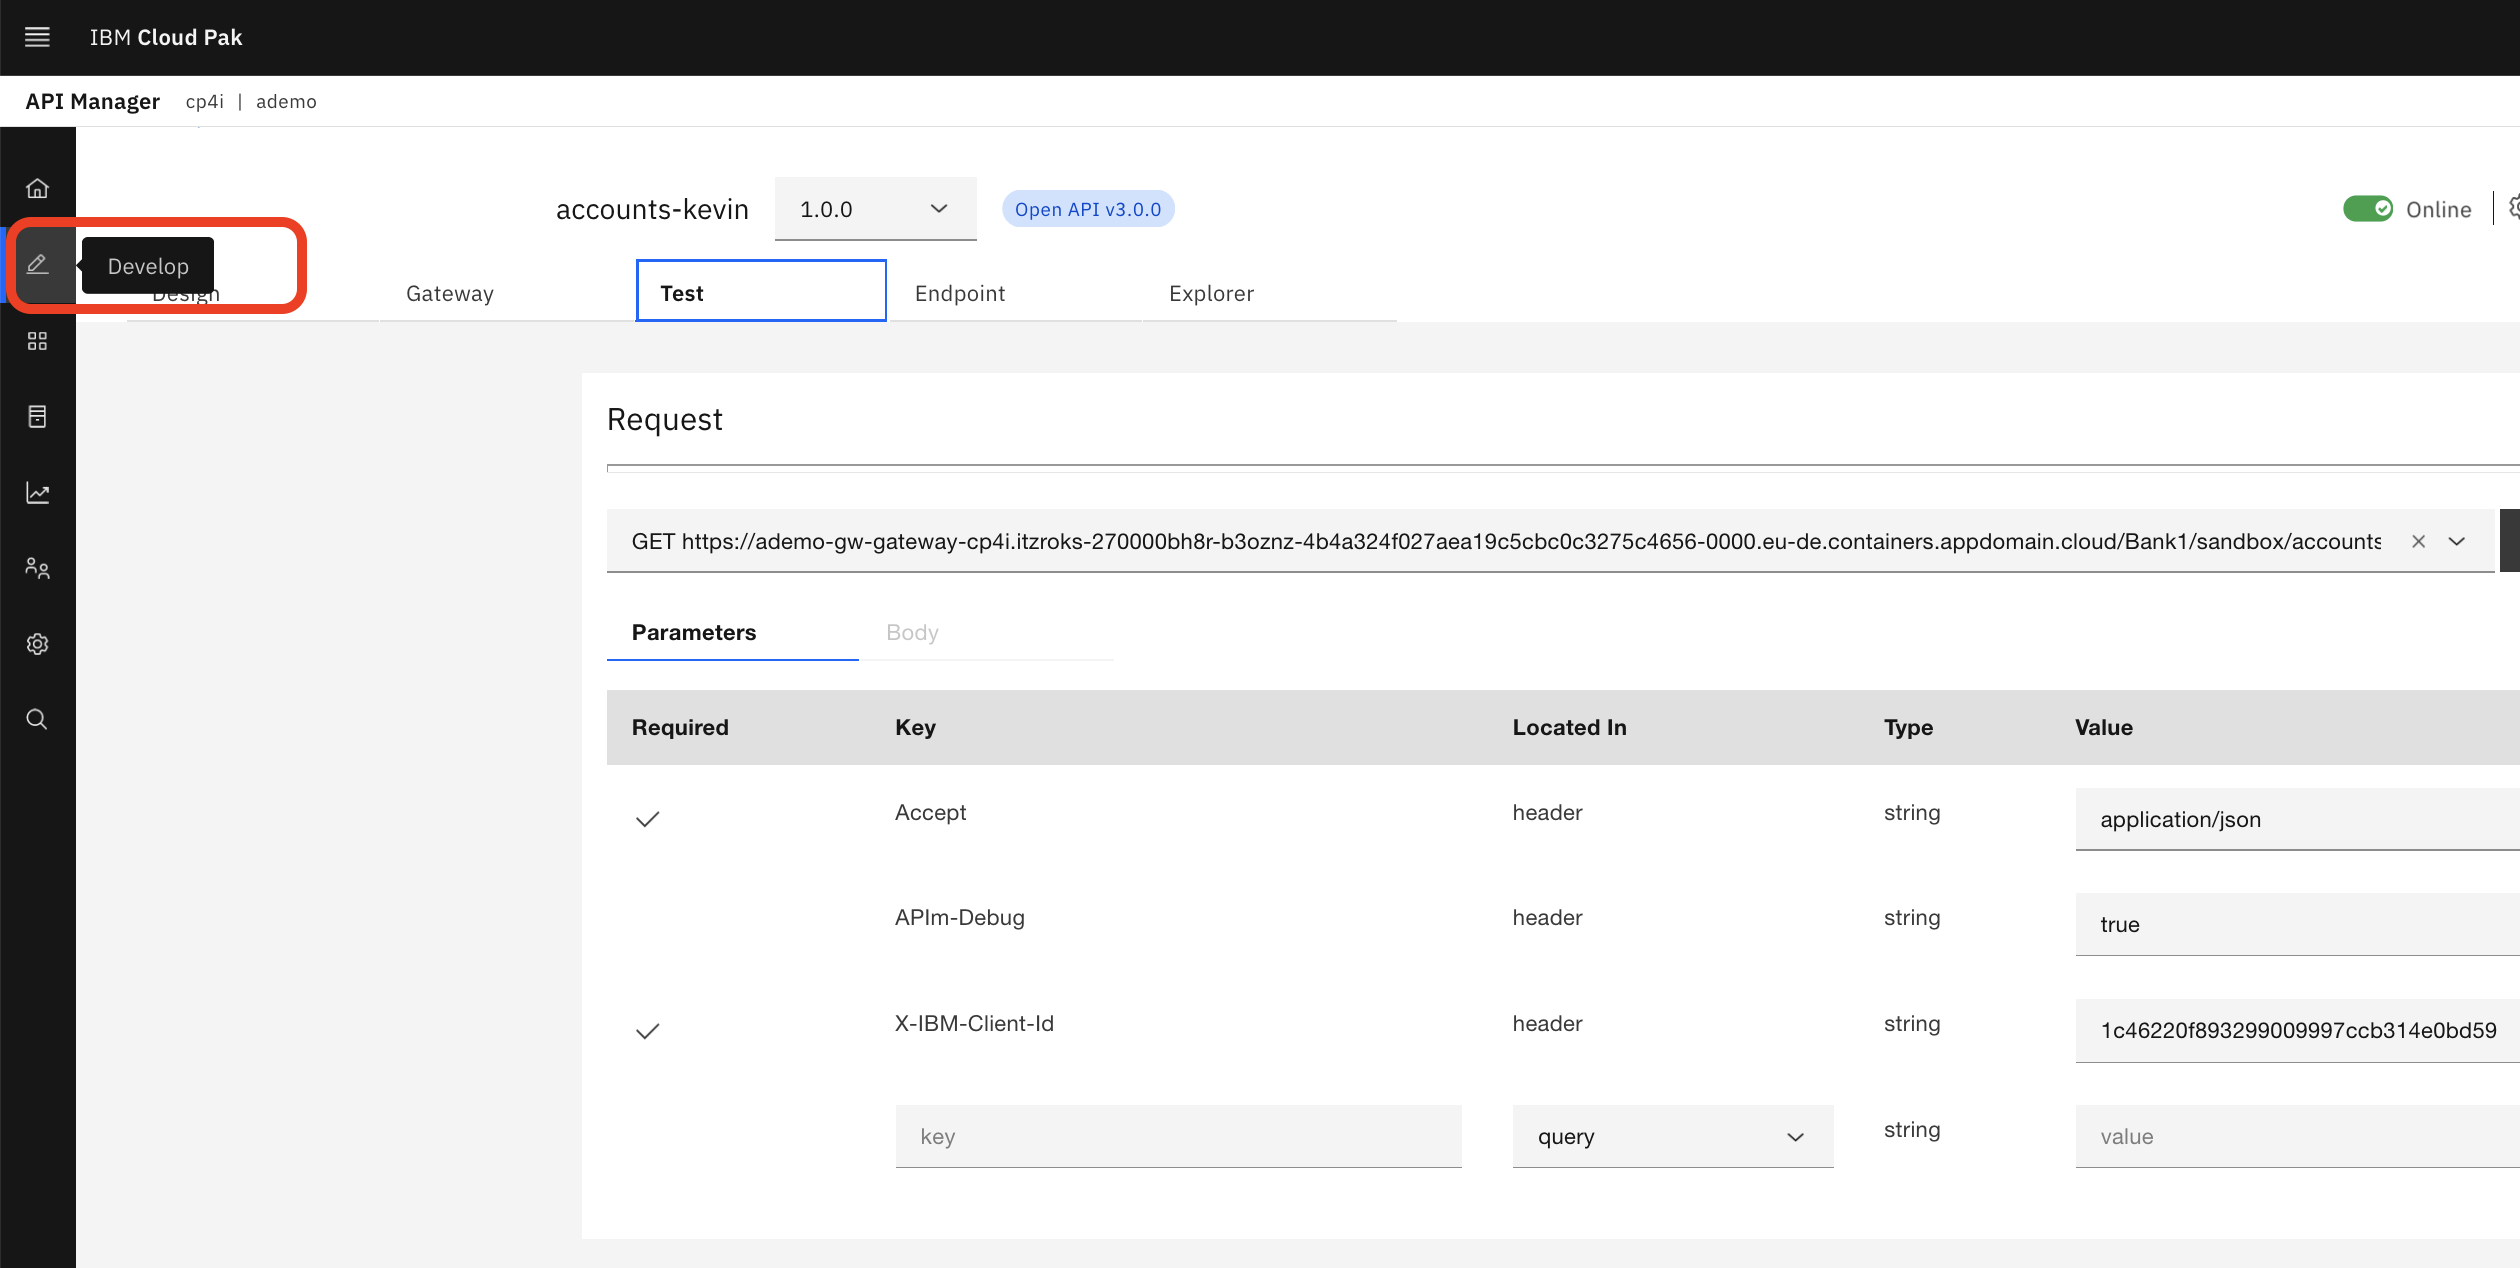
Task: Select the Home icon in the sidebar
Action: click(x=38, y=188)
